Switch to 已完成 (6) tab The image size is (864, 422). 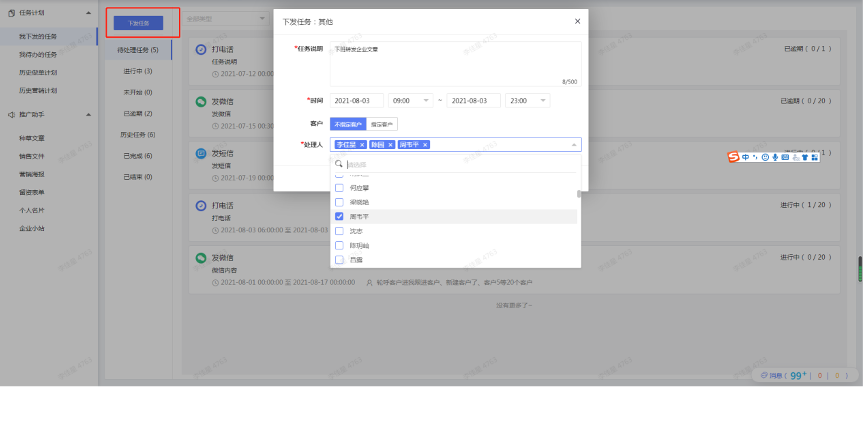[138, 156]
